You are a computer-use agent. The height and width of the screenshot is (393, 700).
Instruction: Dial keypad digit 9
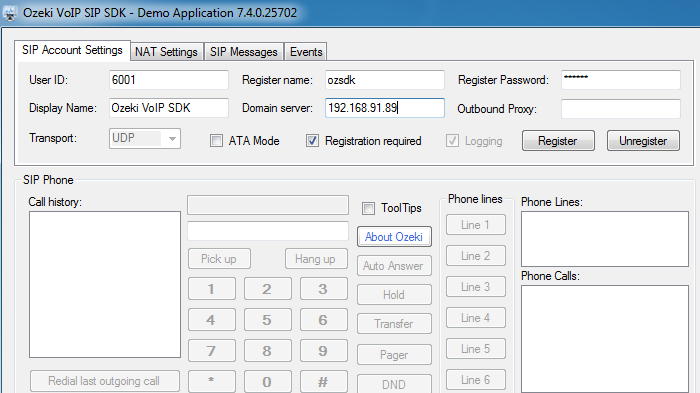pos(324,351)
